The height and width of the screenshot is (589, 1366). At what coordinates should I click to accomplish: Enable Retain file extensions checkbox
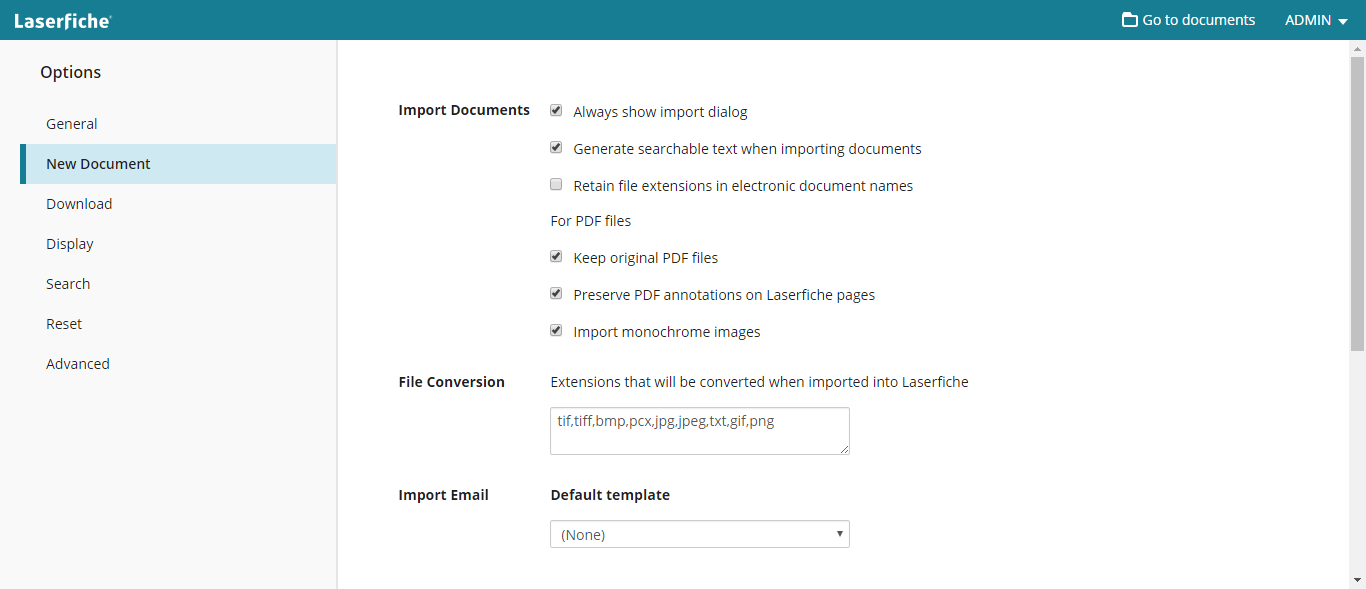click(556, 185)
